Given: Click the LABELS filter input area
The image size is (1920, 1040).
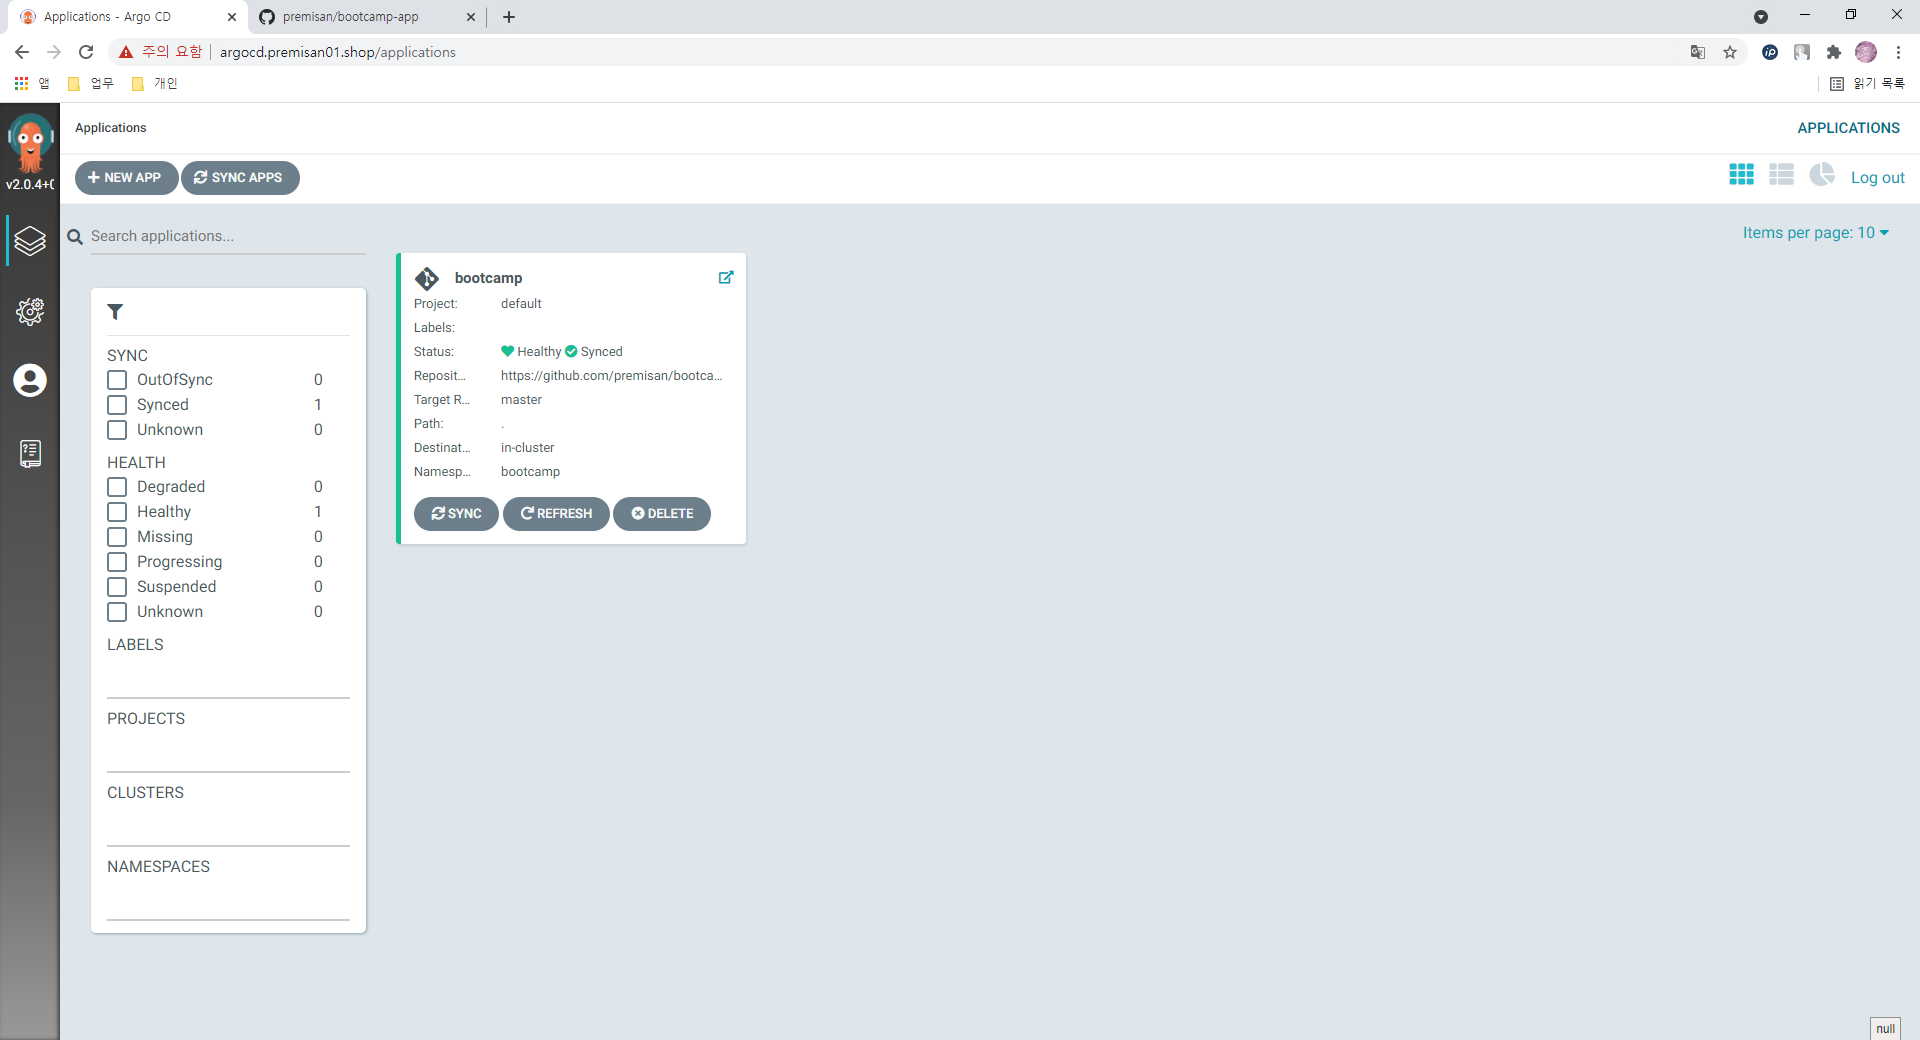Looking at the screenshot, I should [228, 679].
